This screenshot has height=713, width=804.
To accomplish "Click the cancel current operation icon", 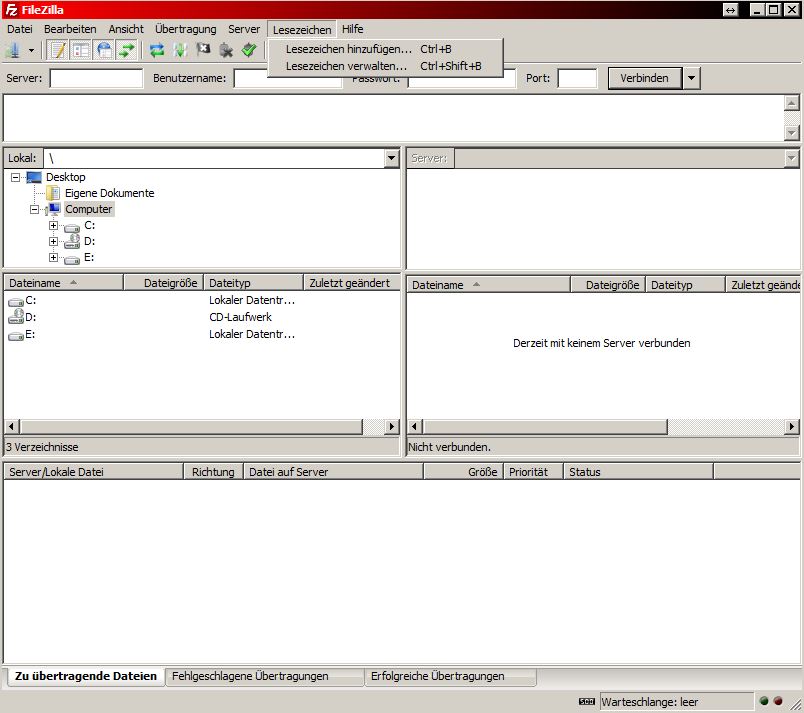I will (x=203, y=50).
